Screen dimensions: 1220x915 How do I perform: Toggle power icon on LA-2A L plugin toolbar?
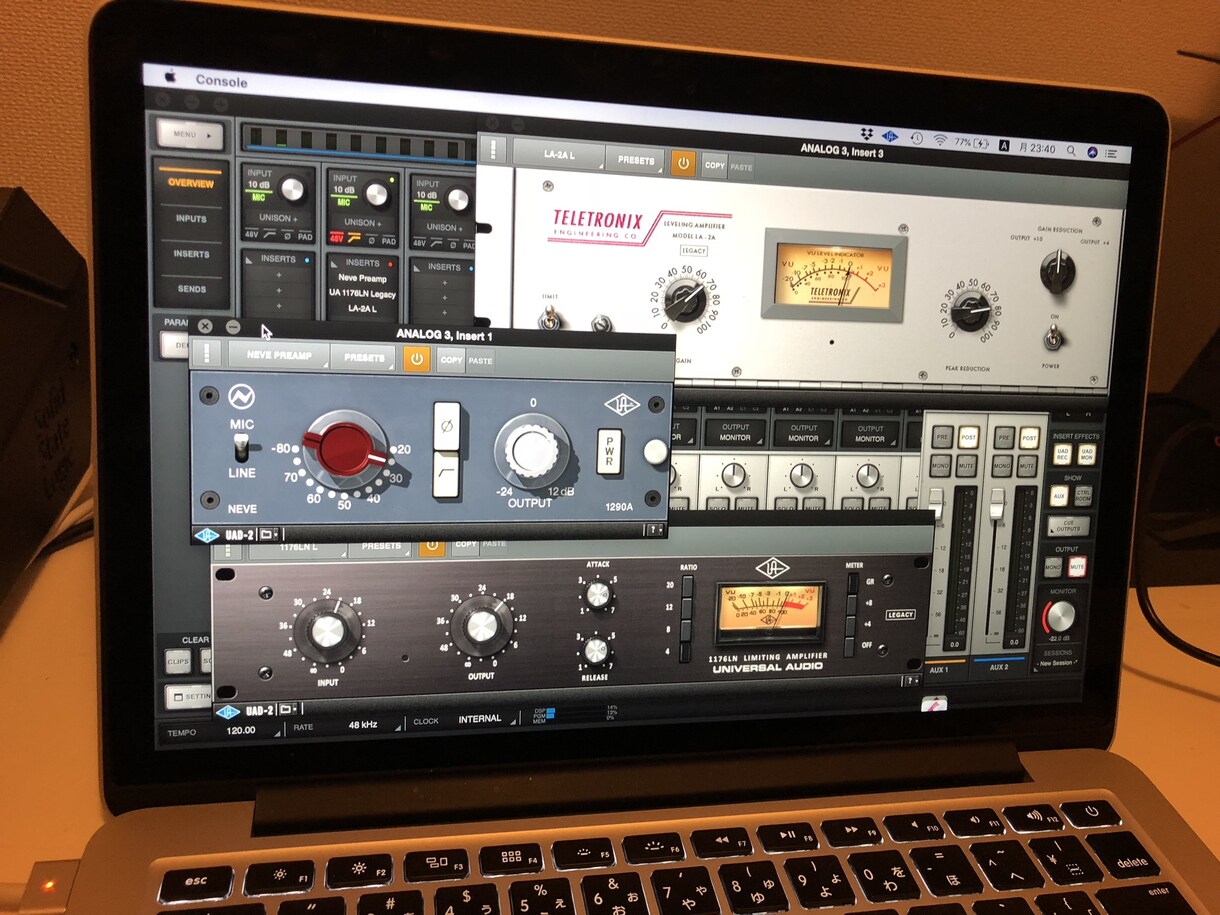point(683,161)
